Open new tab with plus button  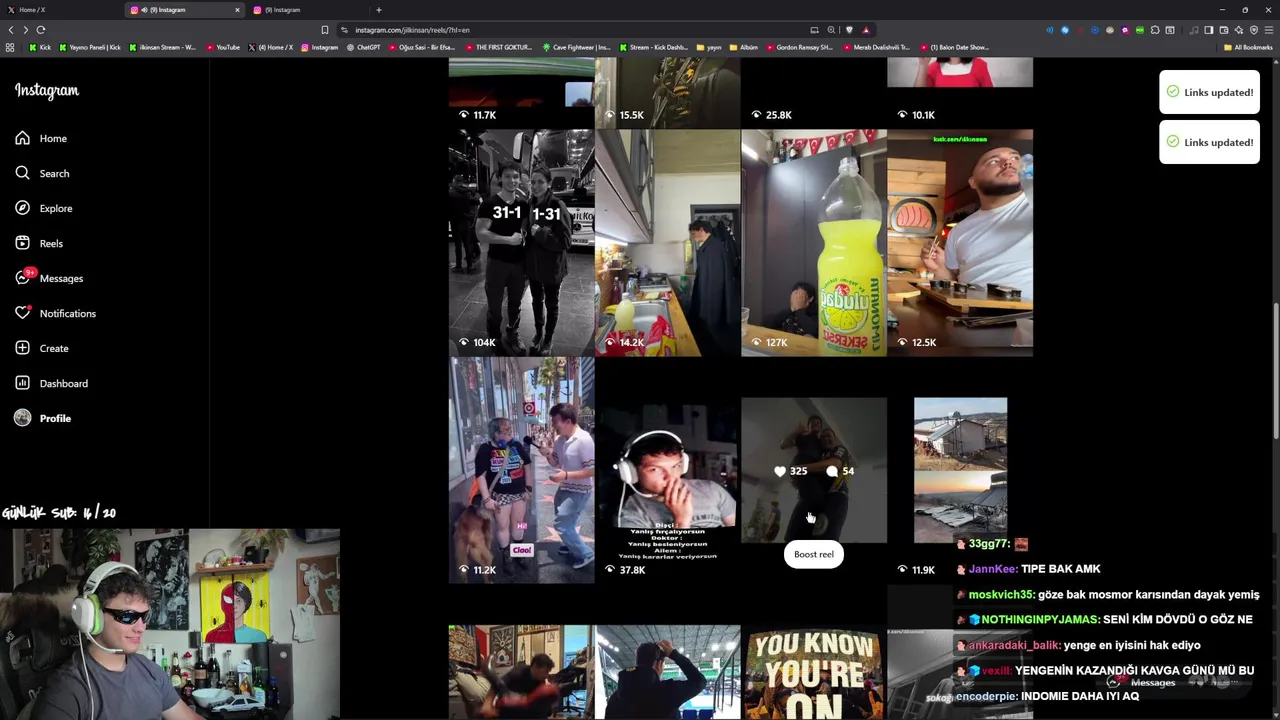coord(379,10)
